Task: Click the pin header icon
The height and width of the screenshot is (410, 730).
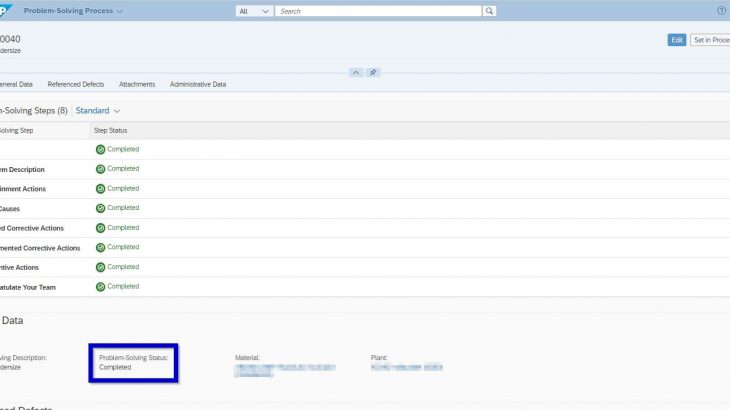Action: [x=373, y=73]
